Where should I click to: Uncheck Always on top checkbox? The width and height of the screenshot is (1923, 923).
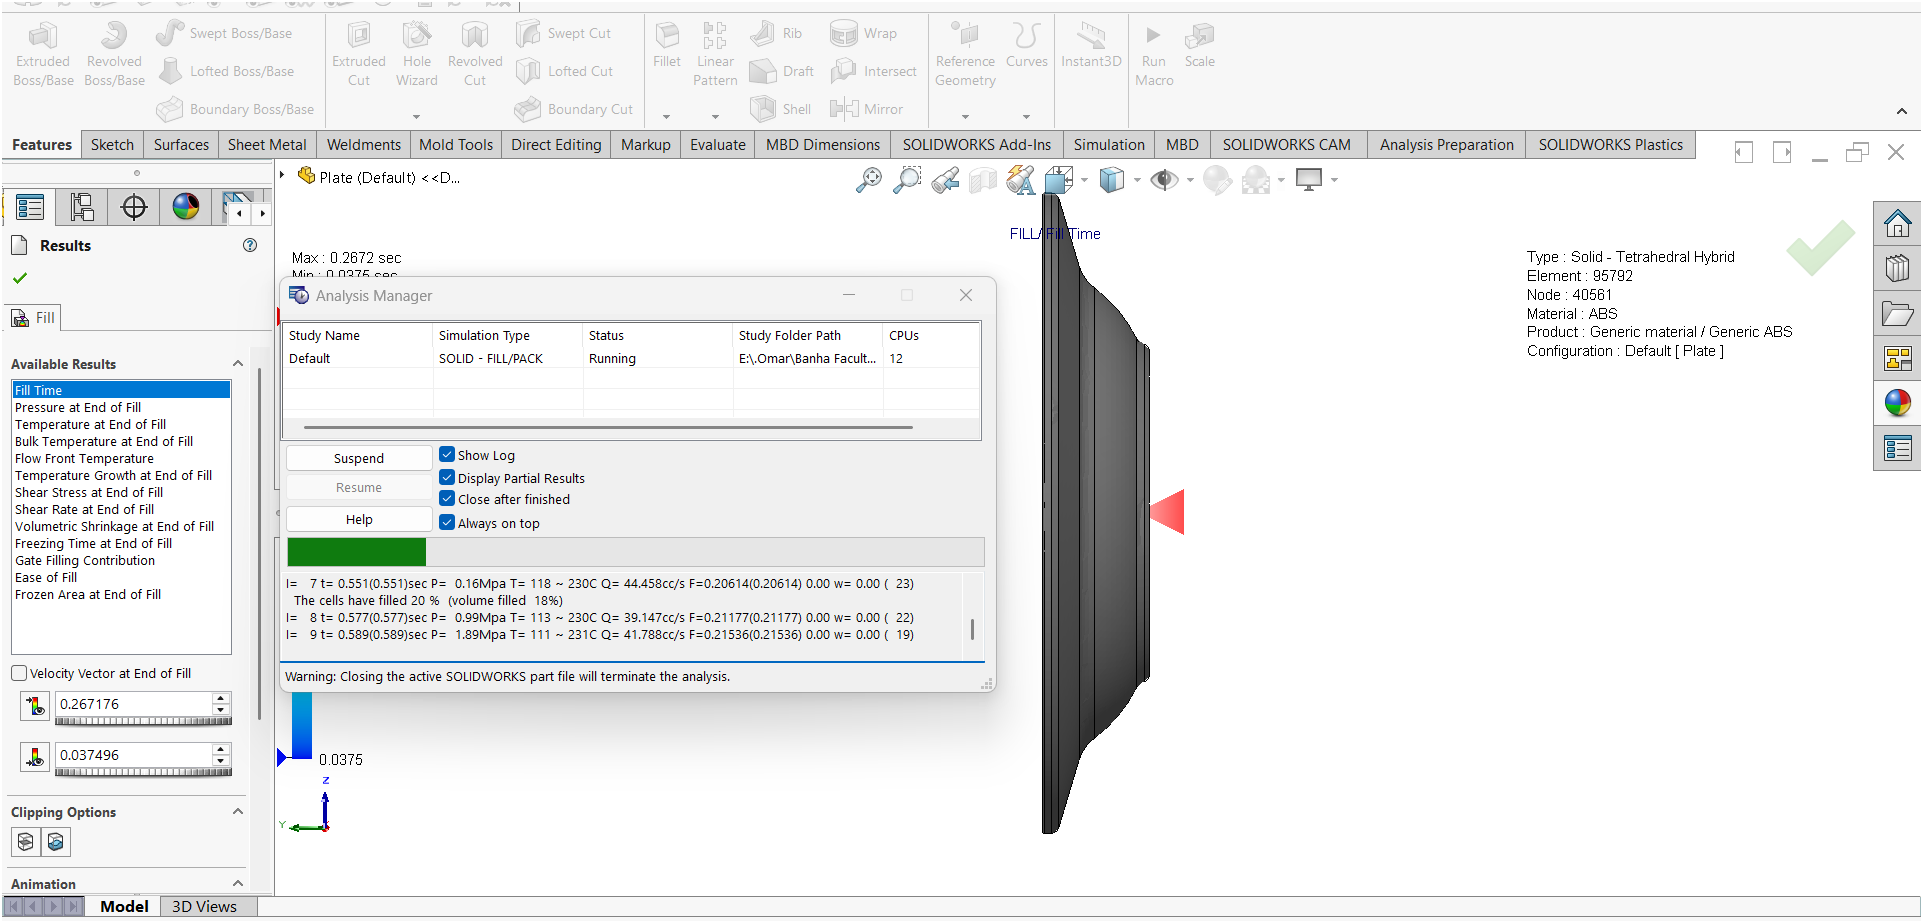(447, 523)
